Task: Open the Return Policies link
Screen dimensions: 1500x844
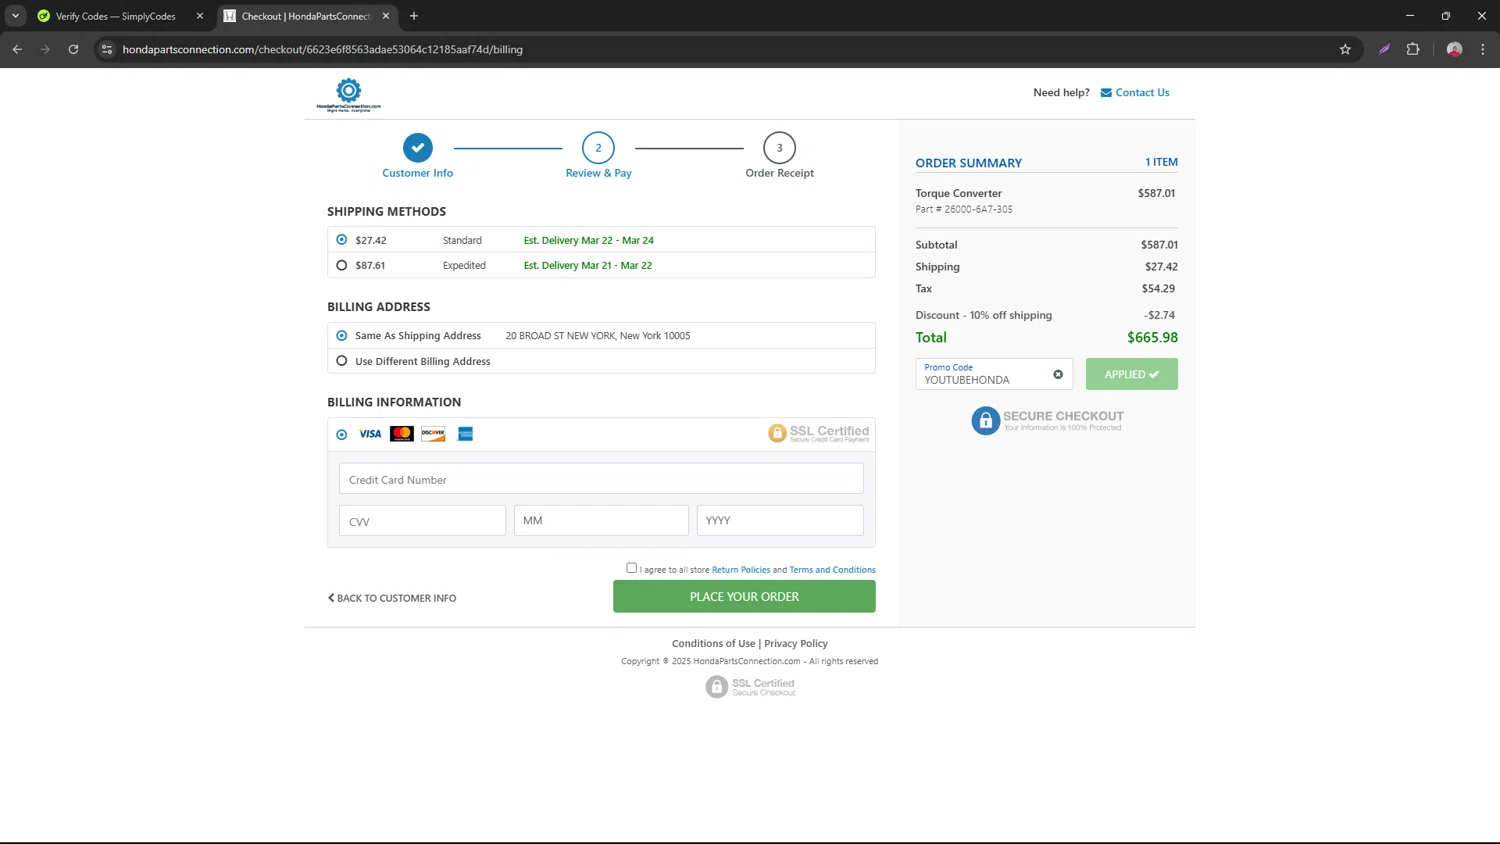Action: 741,570
